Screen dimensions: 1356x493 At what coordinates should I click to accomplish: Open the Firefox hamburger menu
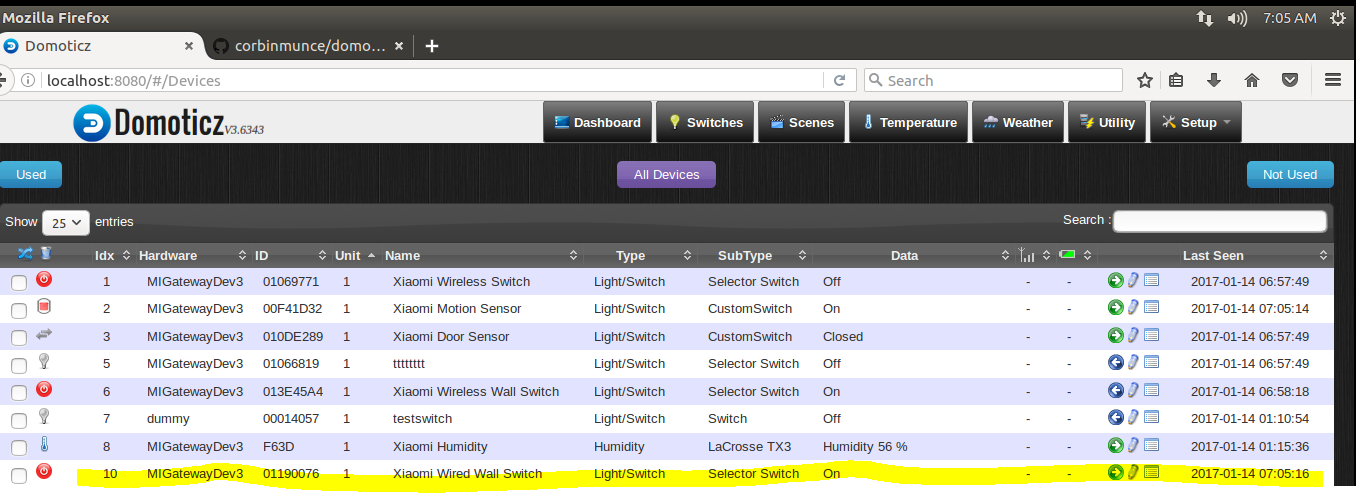pyautogui.click(x=1332, y=80)
